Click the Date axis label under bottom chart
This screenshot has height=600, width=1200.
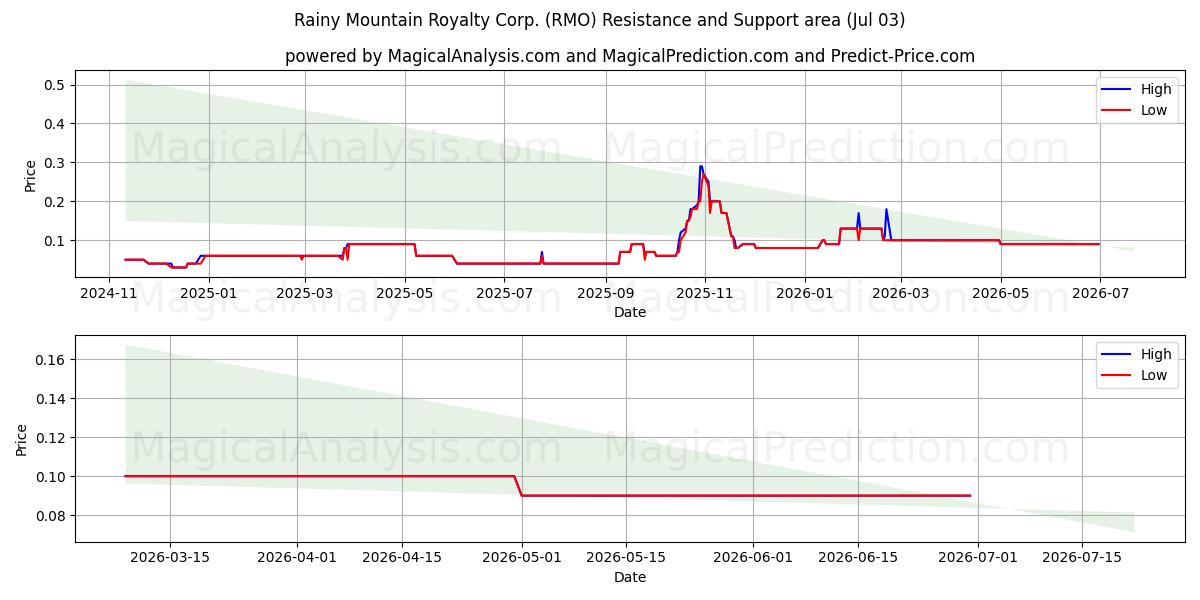point(630,577)
